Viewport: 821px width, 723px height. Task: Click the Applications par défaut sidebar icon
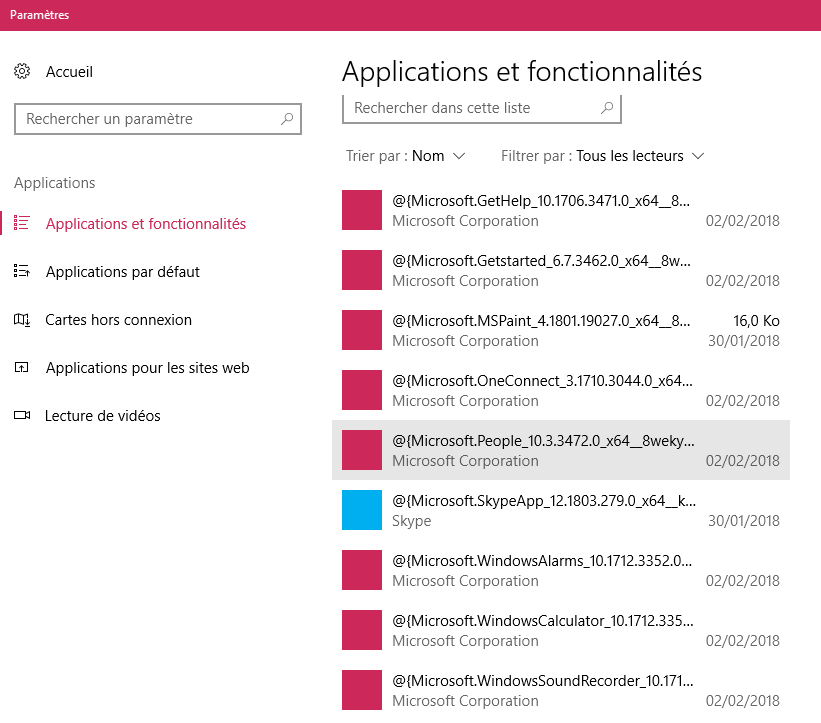[20, 271]
